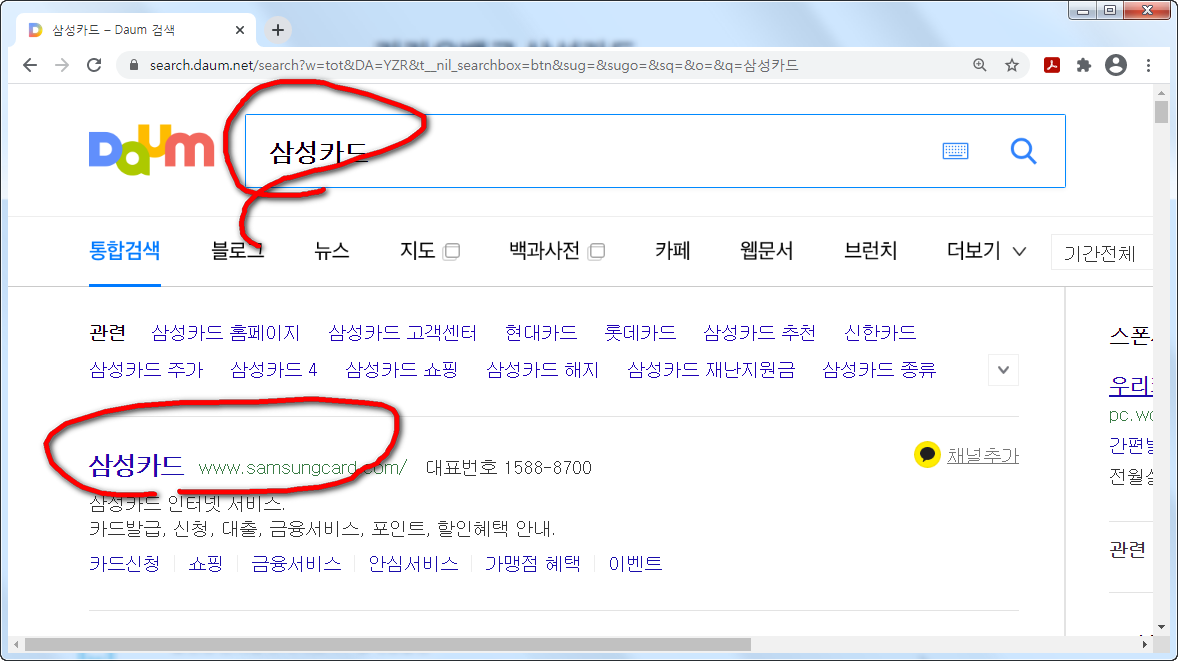This screenshot has height=661, width=1178.
Task: Open the 기간전체 period filter
Action: click(1101, 252)
